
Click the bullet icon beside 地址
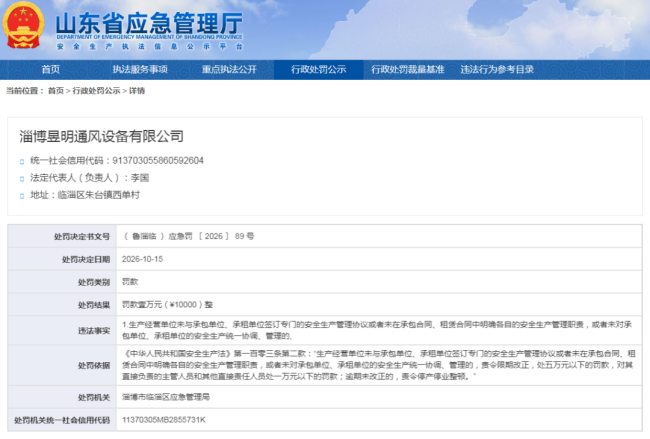pyautogui.click(x=22, y=196)
